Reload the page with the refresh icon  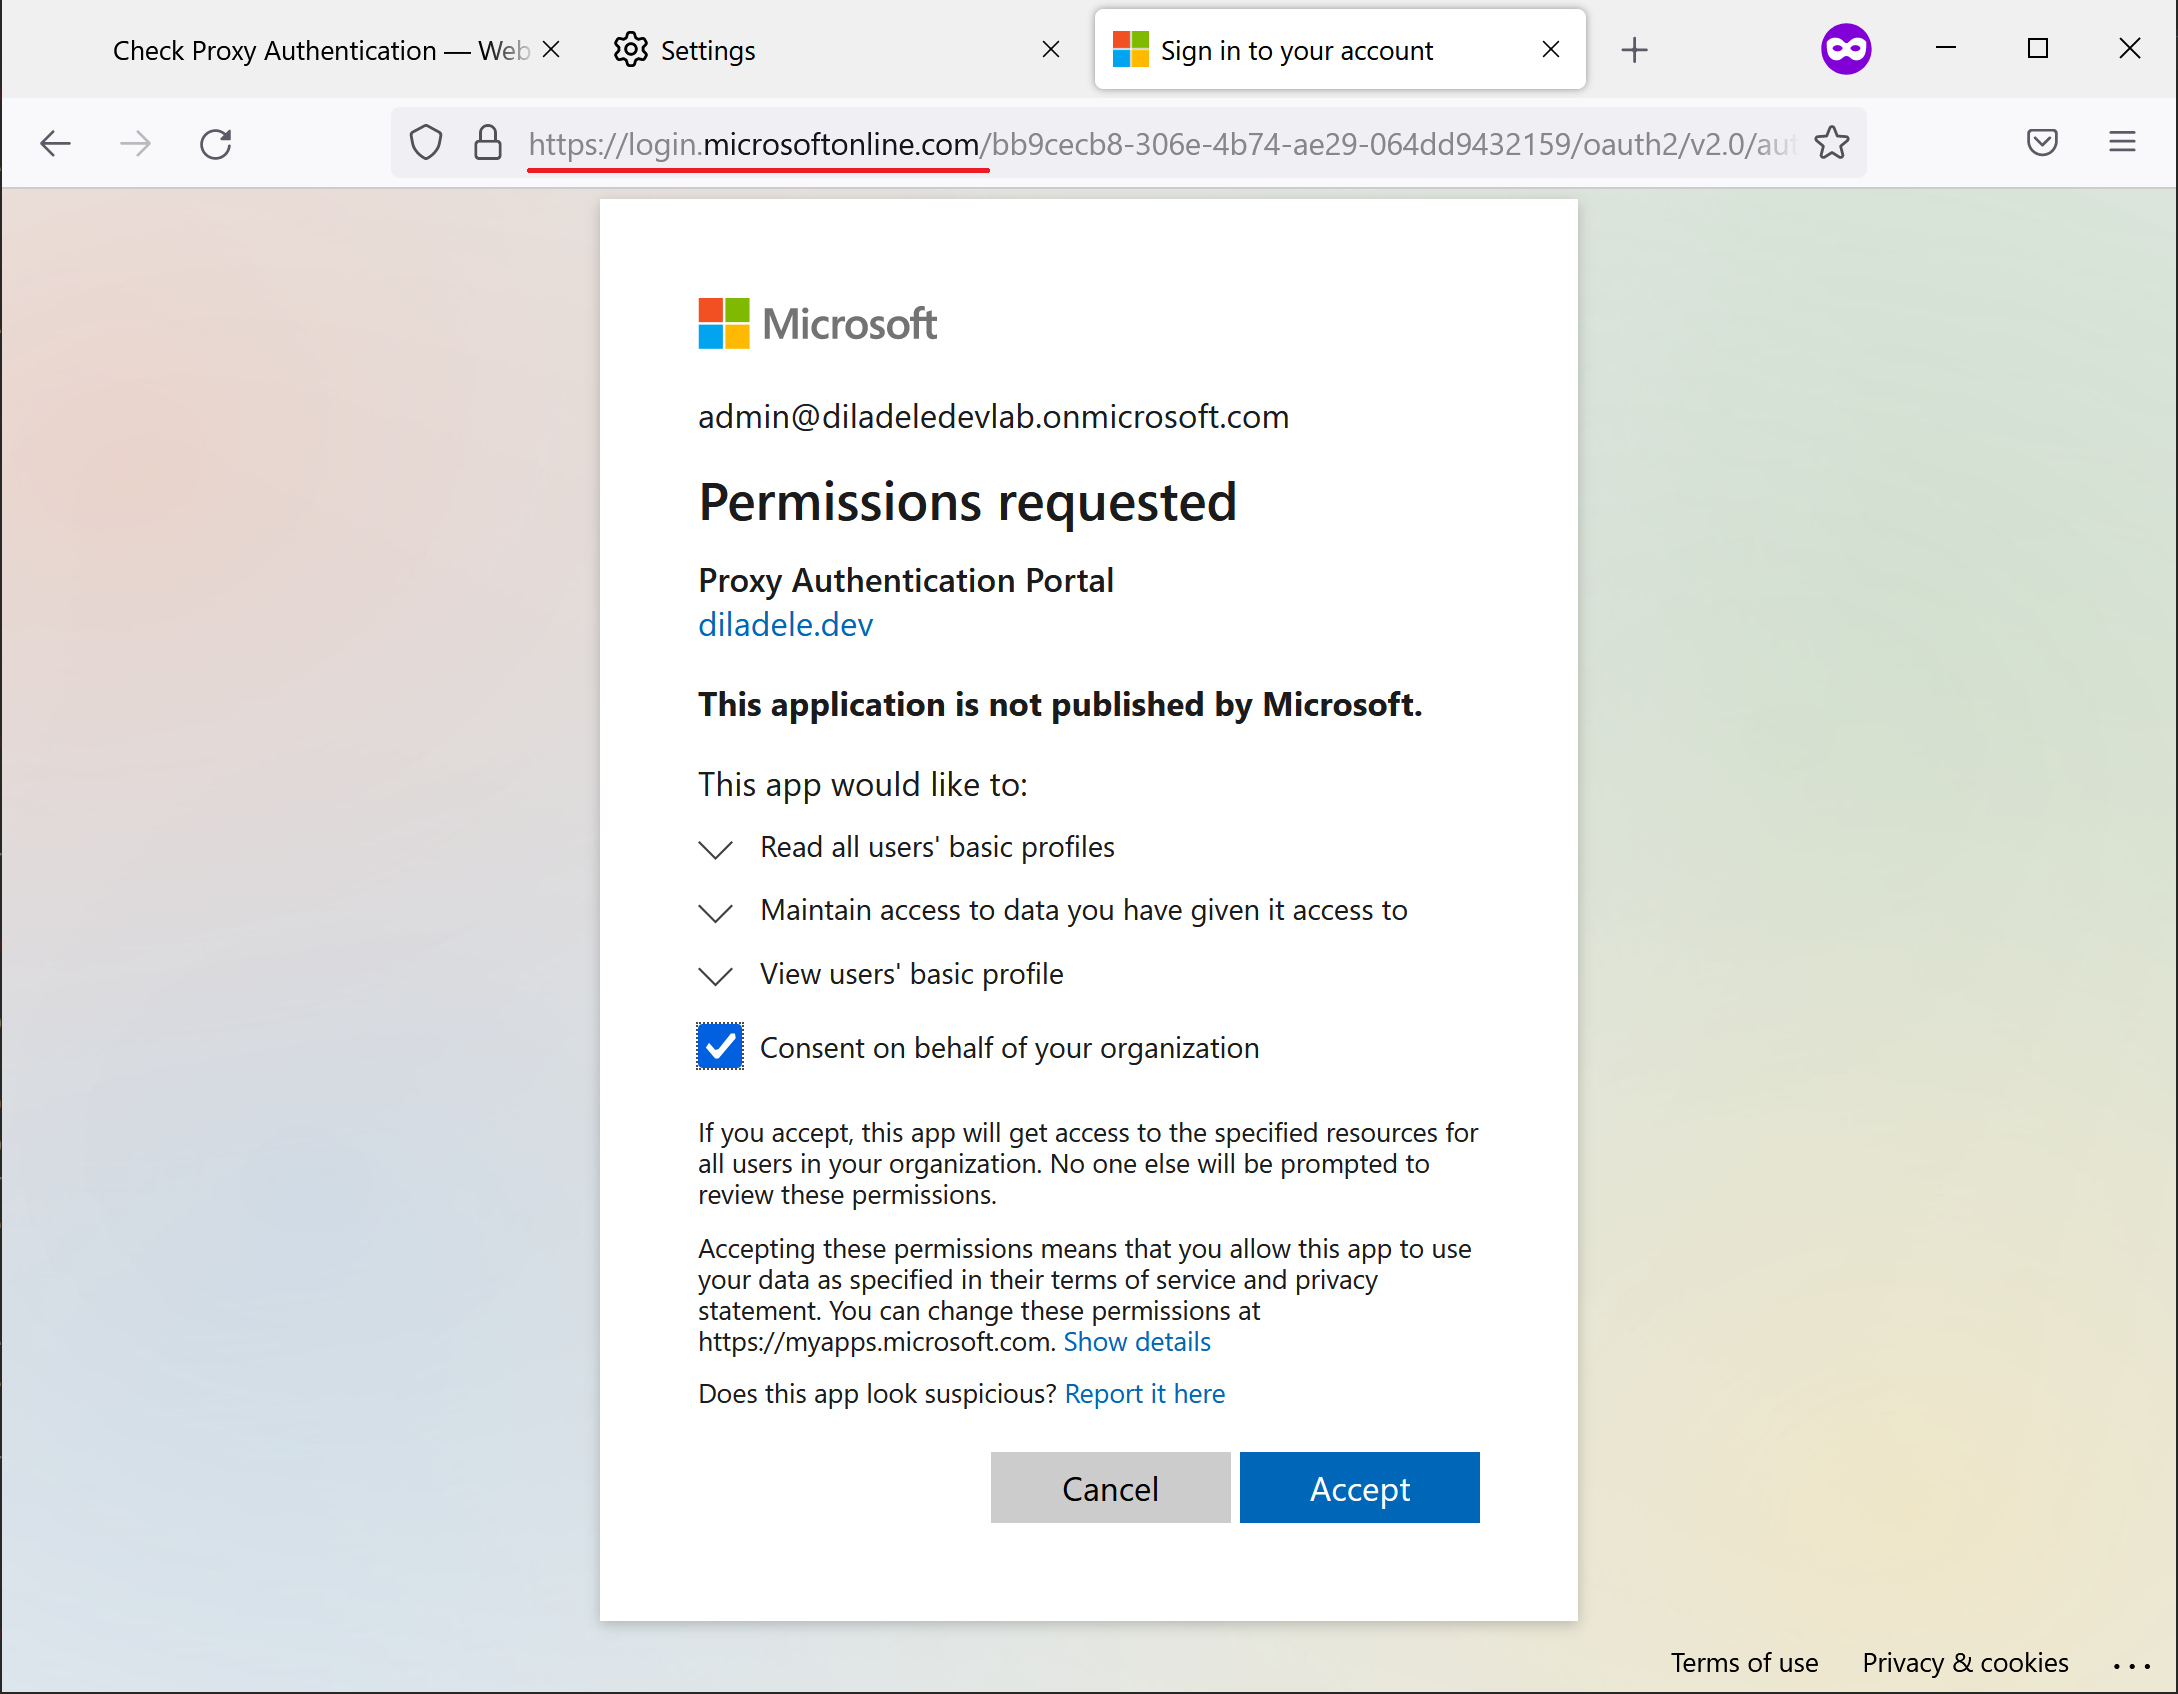click(216, 144)
